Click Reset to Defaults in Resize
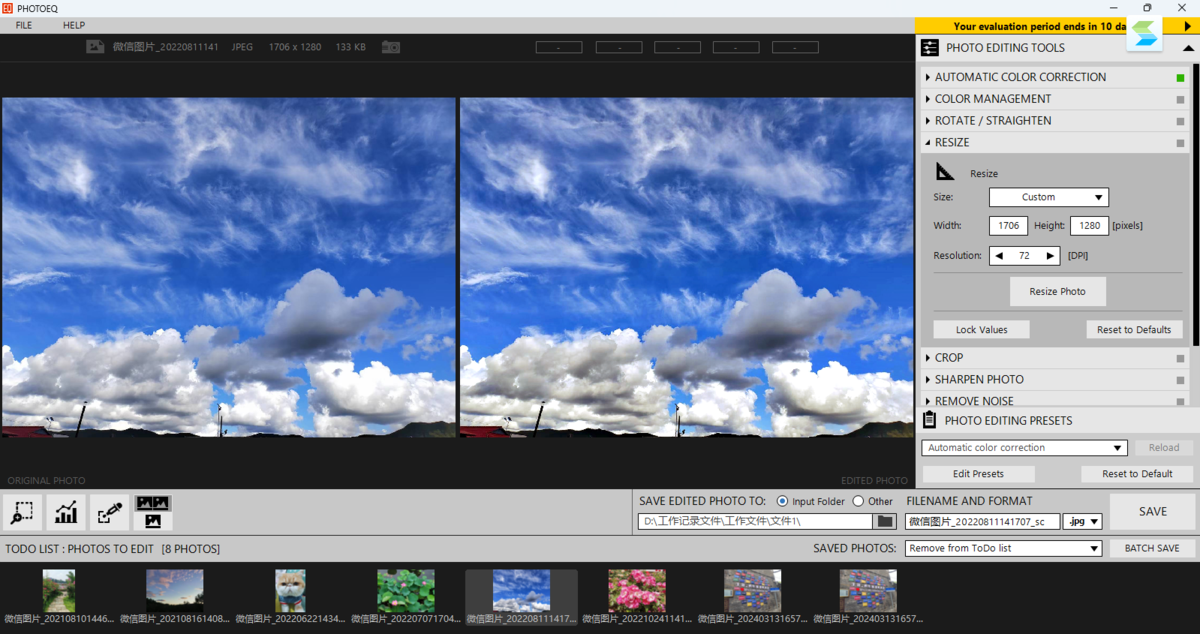The height and width of the screenshot is (634, 1200). point(1134,330)
